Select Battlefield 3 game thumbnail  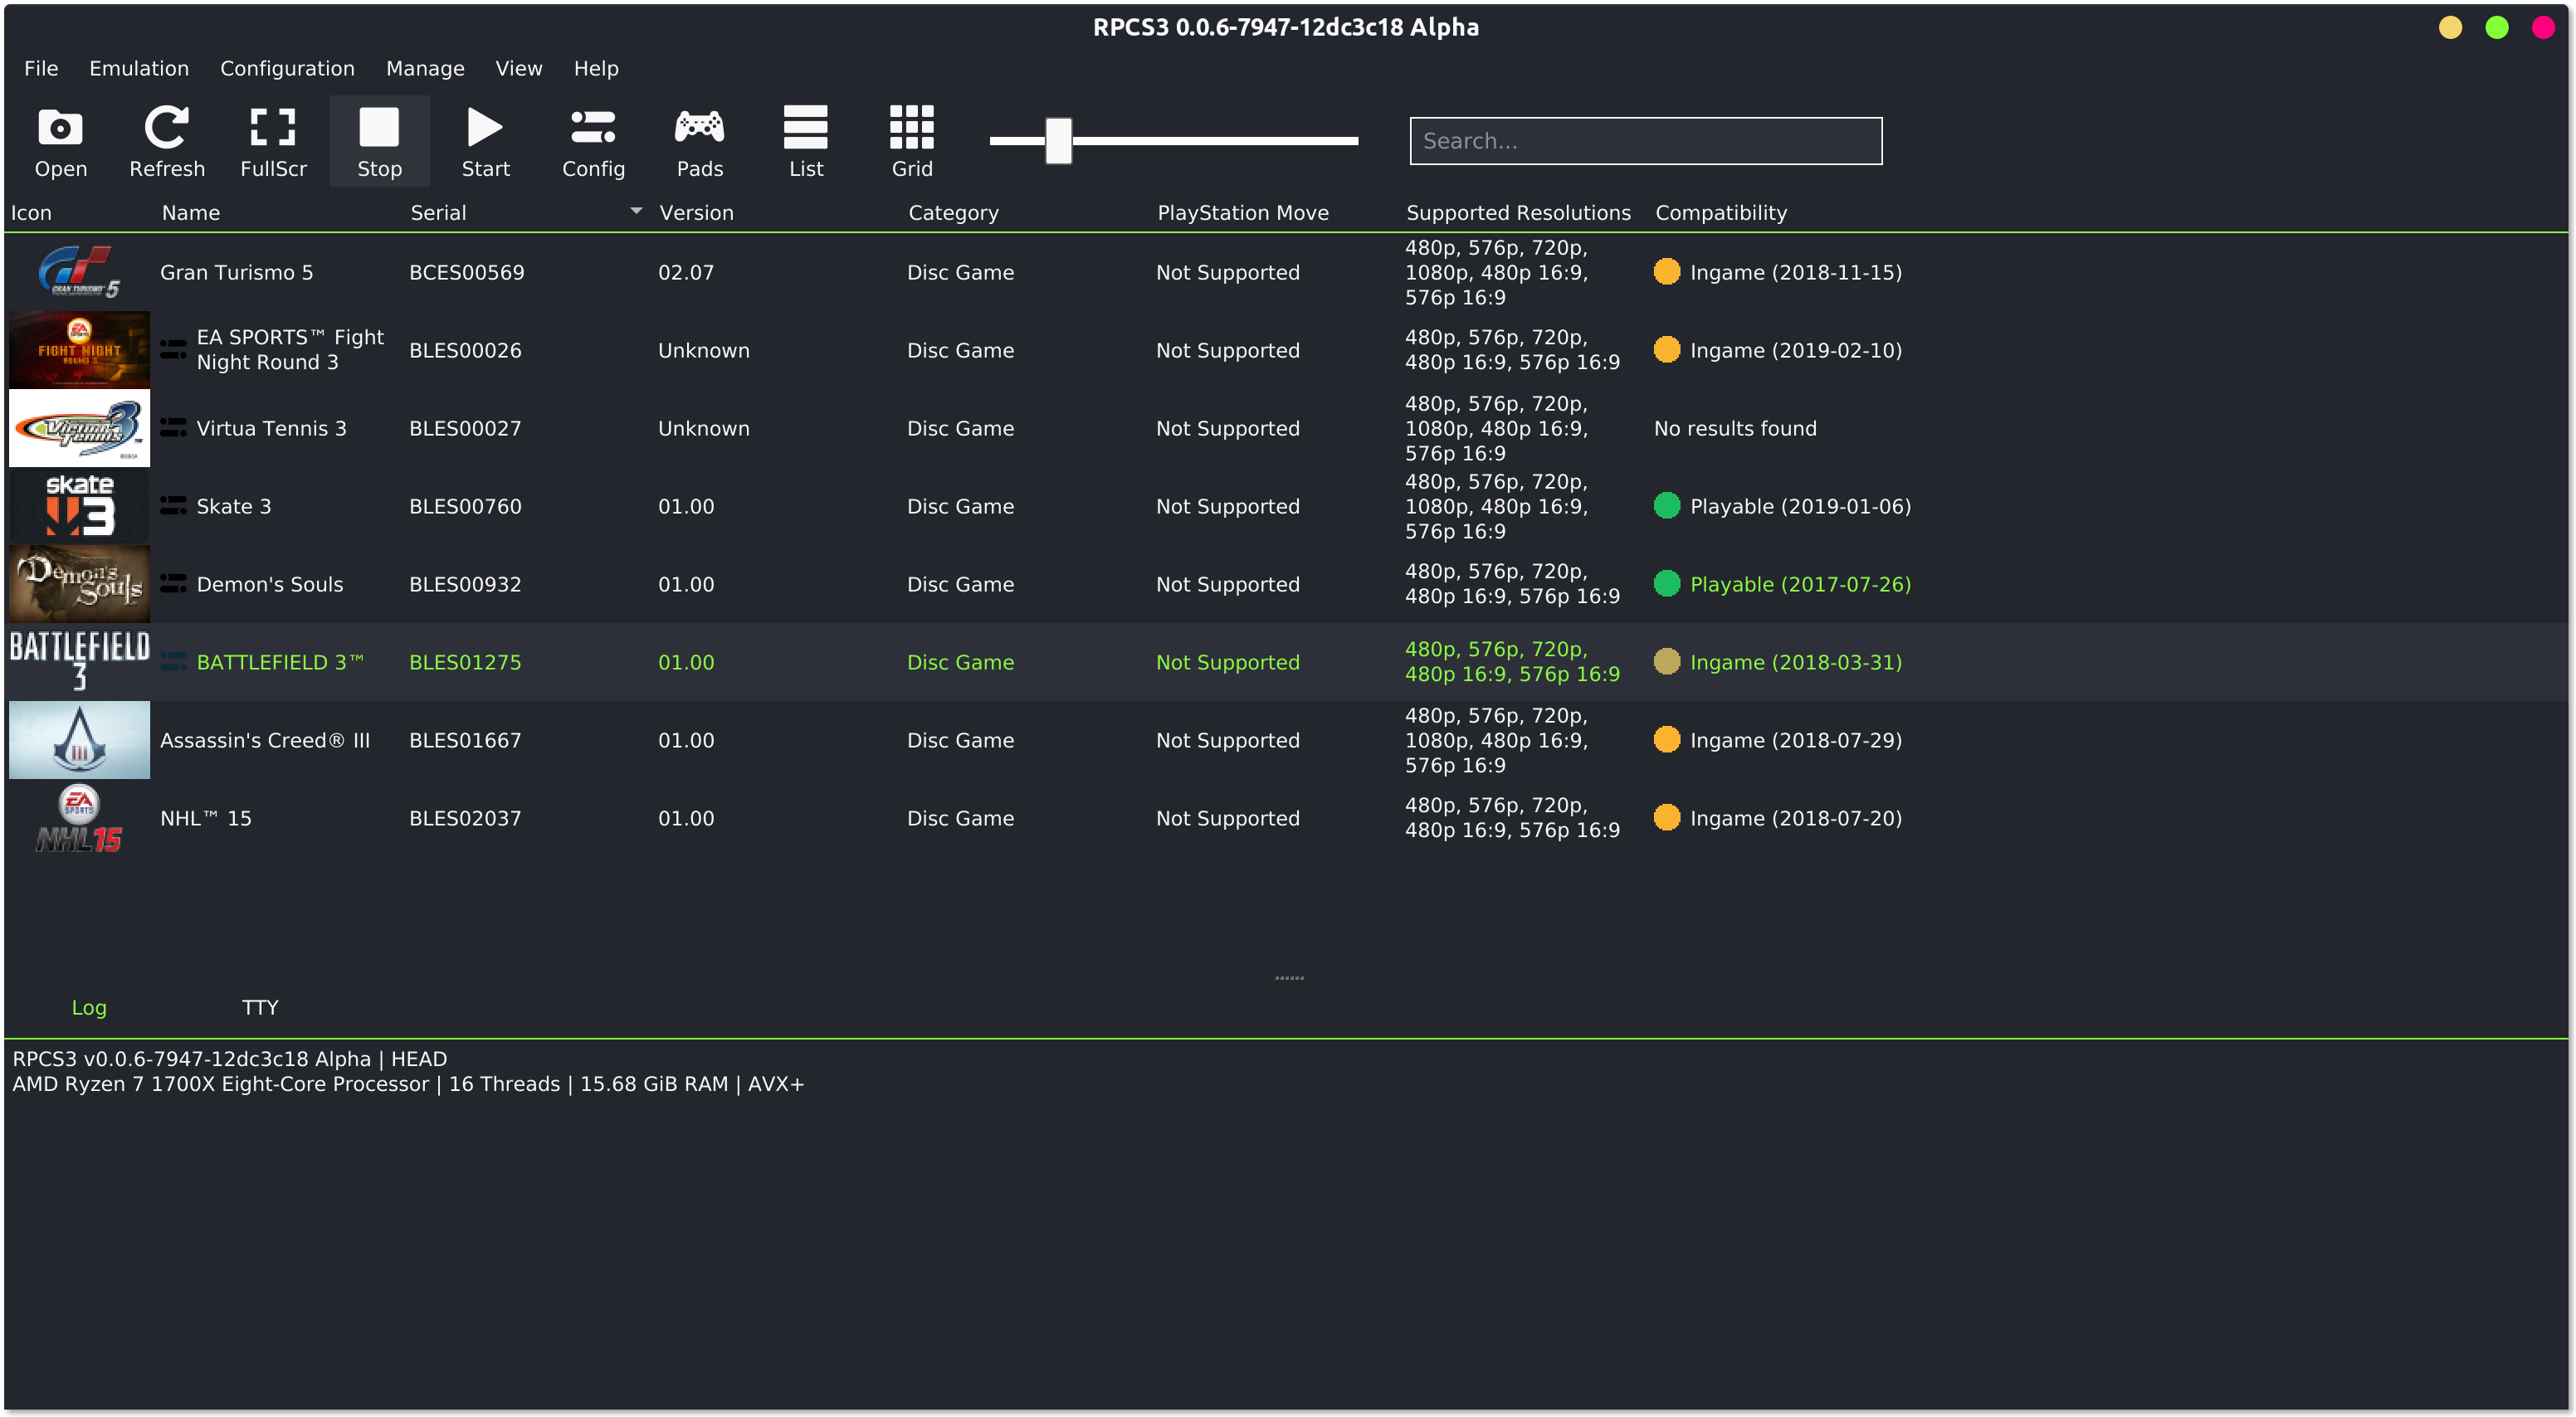click(x=79, y=662)
